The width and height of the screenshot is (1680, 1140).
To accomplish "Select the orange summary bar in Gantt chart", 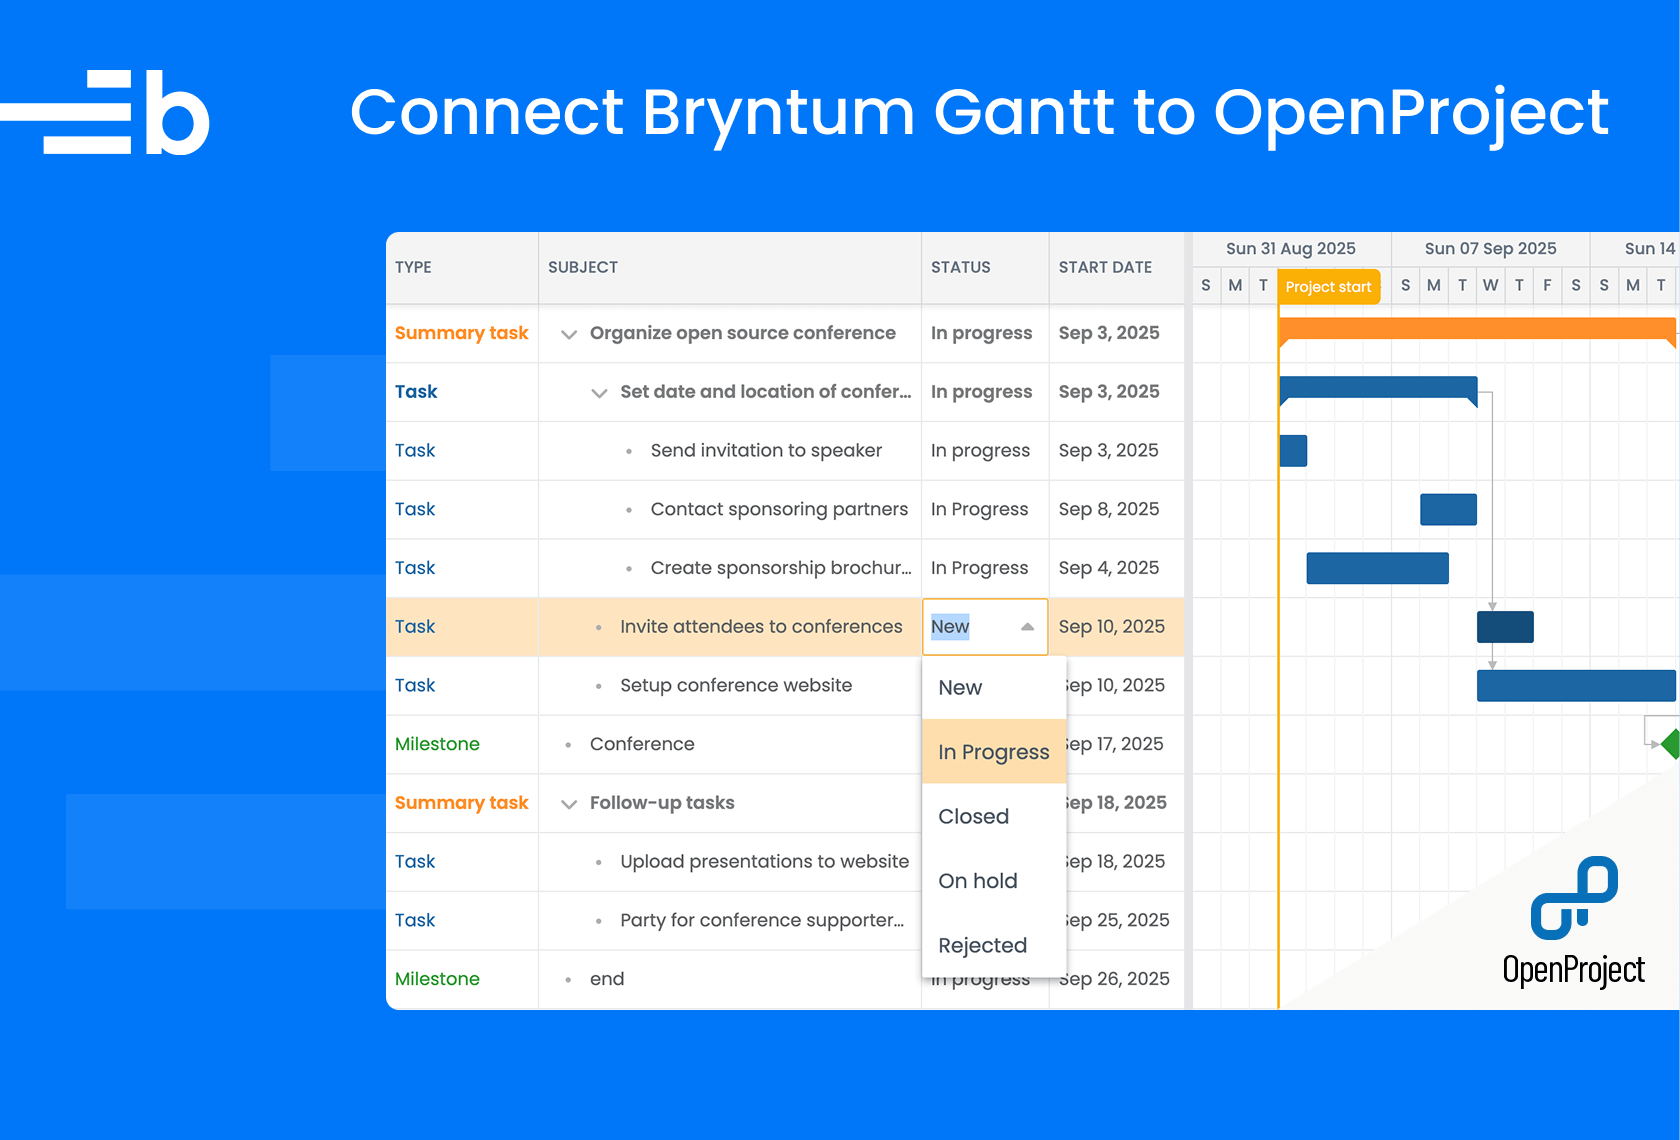I will [1476, 329].
